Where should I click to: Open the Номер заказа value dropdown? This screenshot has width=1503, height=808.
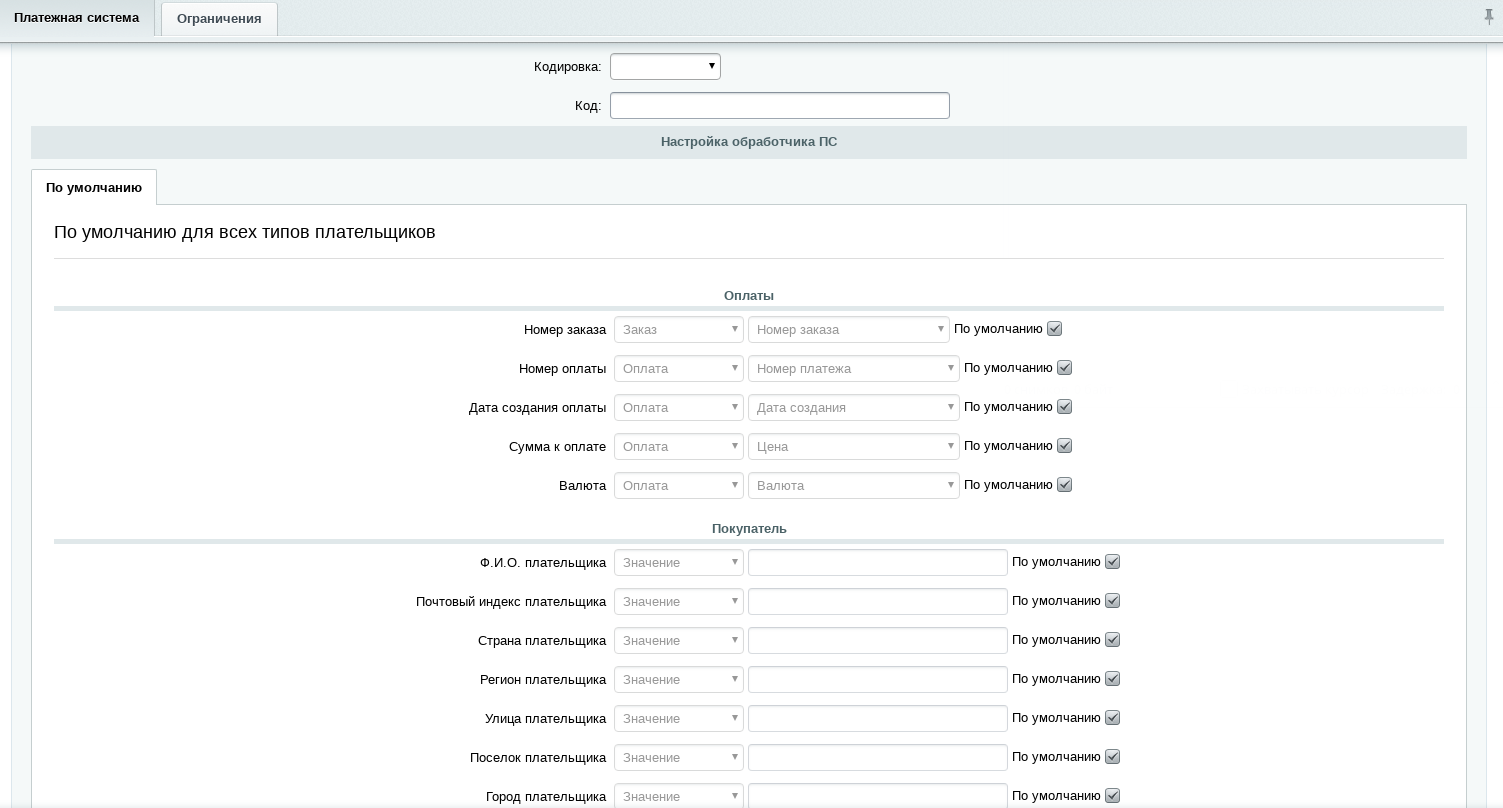(x=849, y=329)
